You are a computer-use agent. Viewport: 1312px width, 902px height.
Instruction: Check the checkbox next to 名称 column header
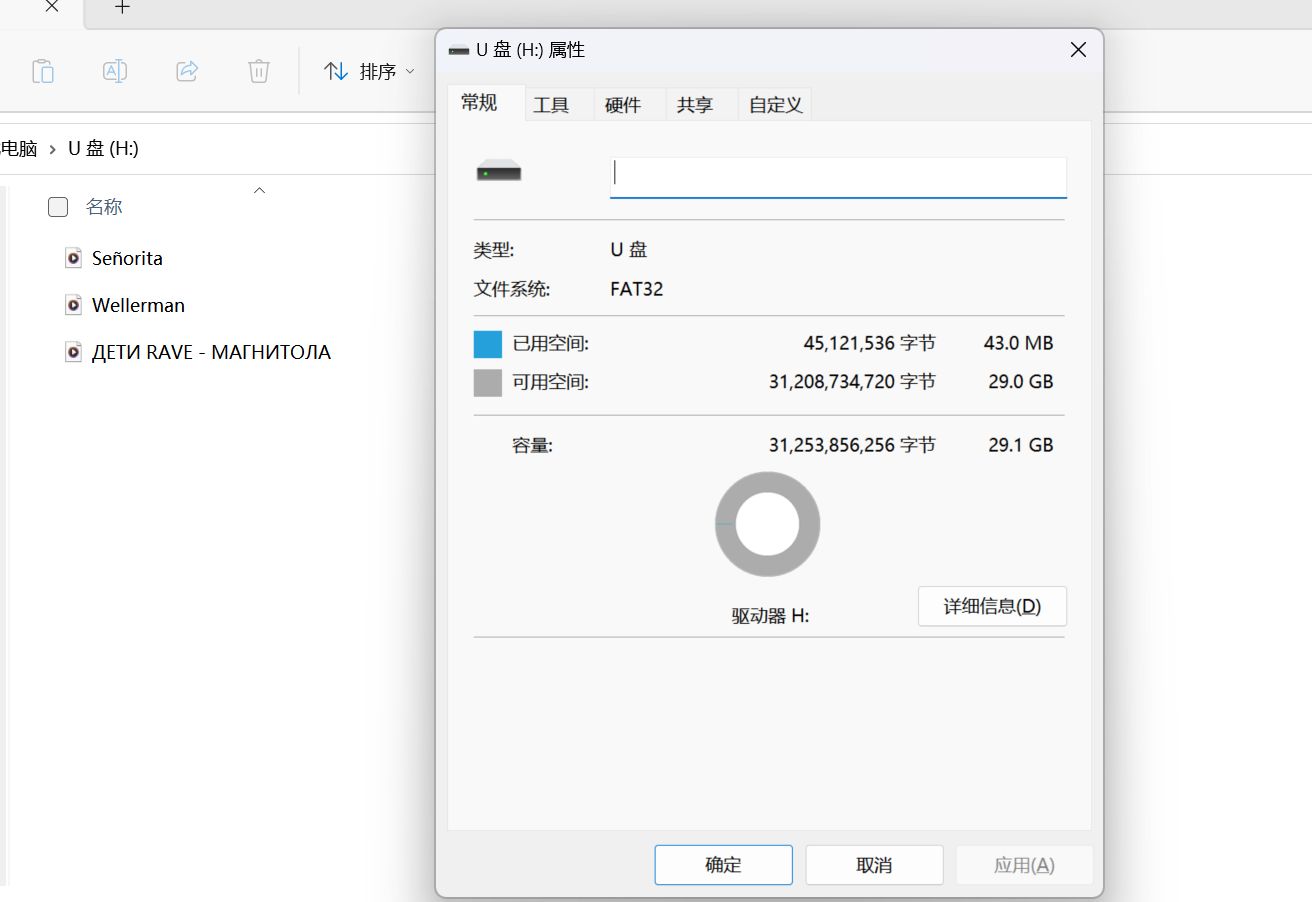click(57, 207)
